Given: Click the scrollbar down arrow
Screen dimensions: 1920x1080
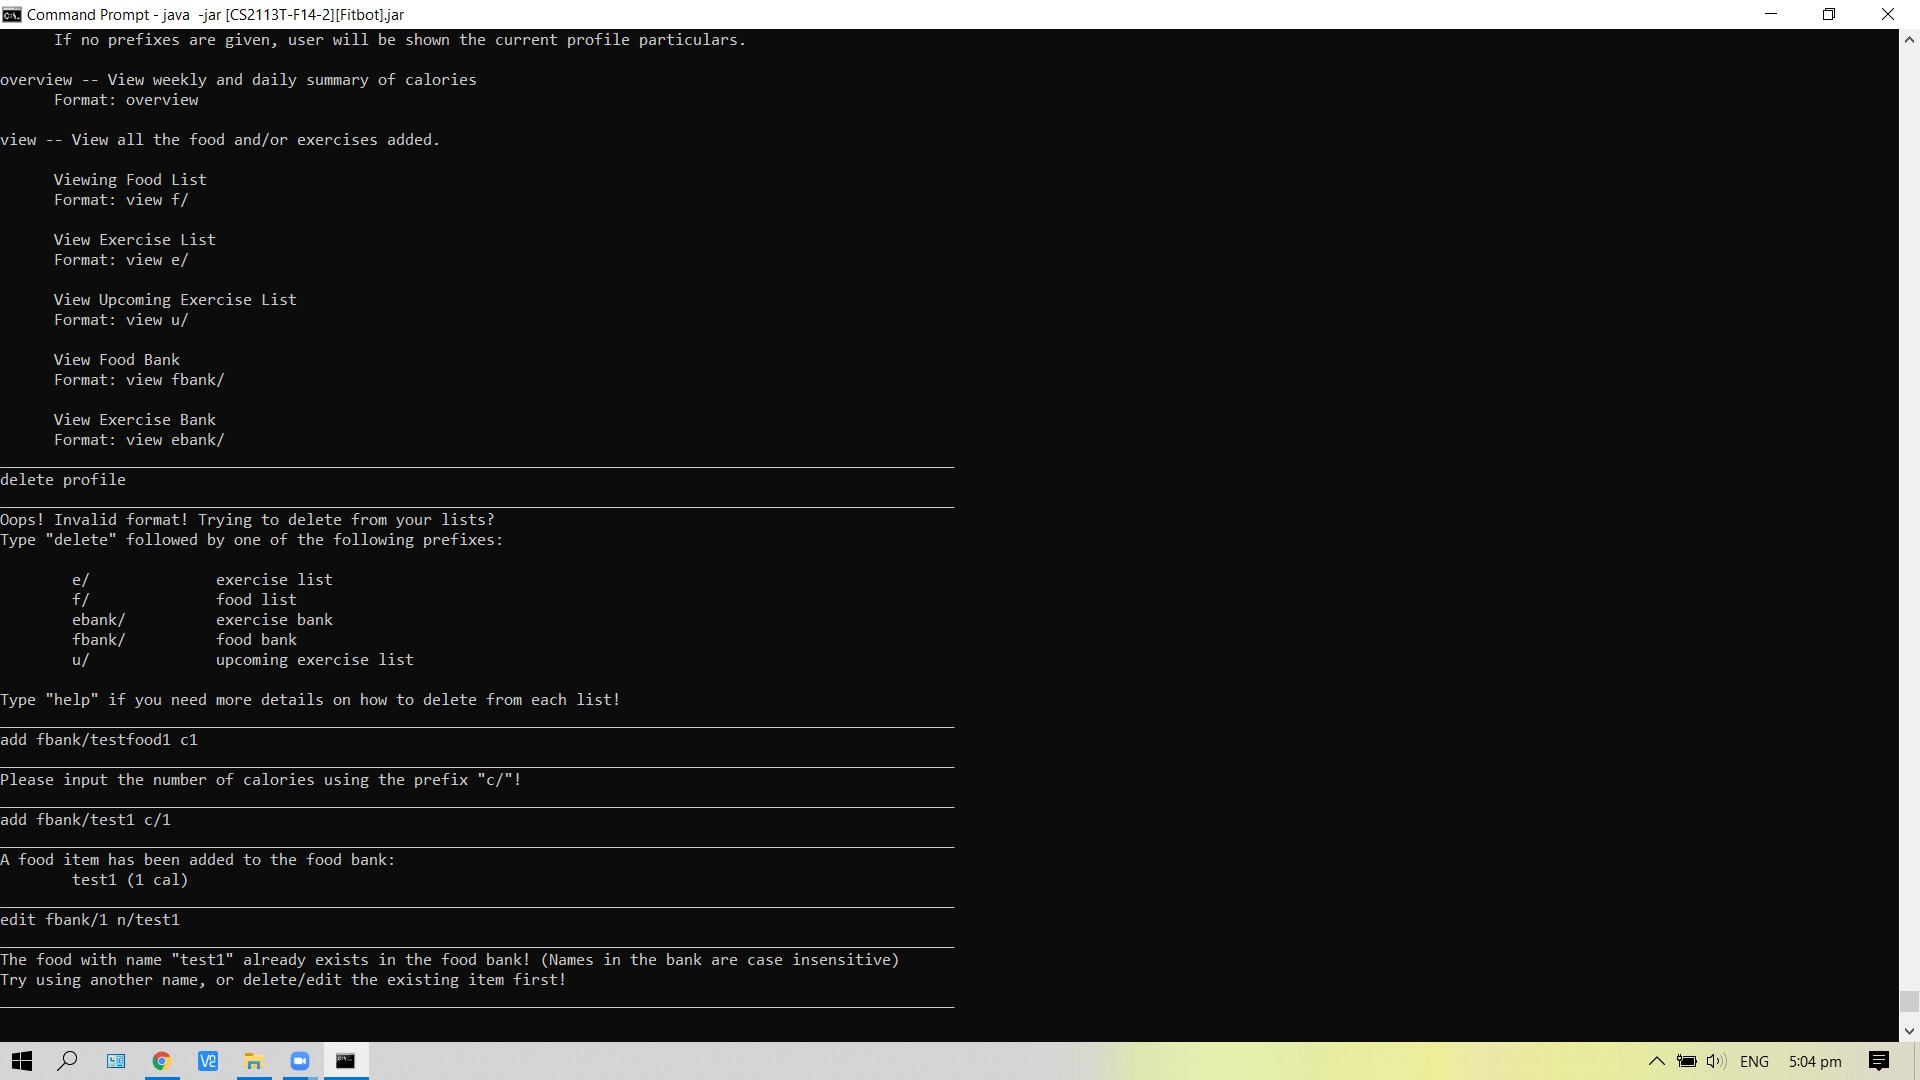Looking at the screenshot, I should pyautogui.click(x=1909, y=1031).
